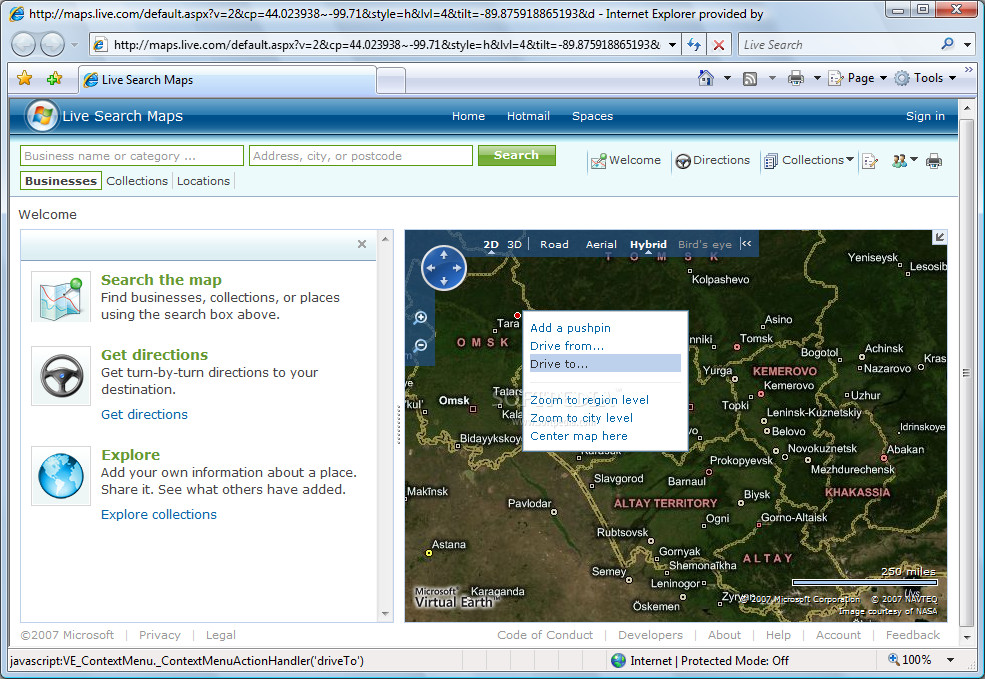Click the Welcome toolbar button

tap(626, 161)
